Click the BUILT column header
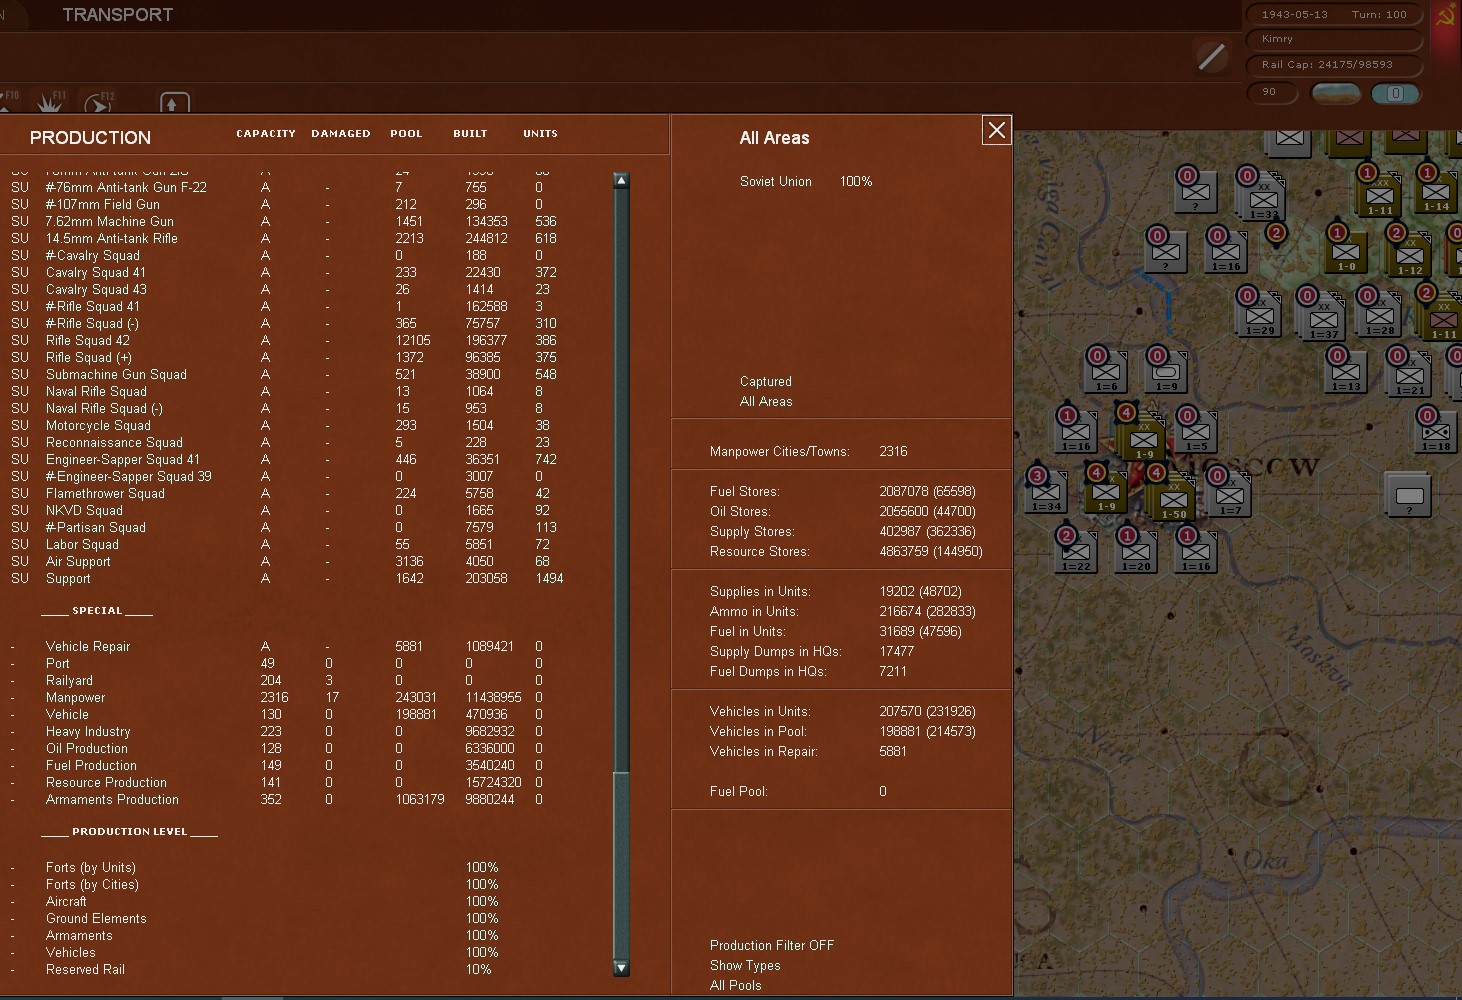Screen dimensions: 1462x1000 (x=470, y=133)
